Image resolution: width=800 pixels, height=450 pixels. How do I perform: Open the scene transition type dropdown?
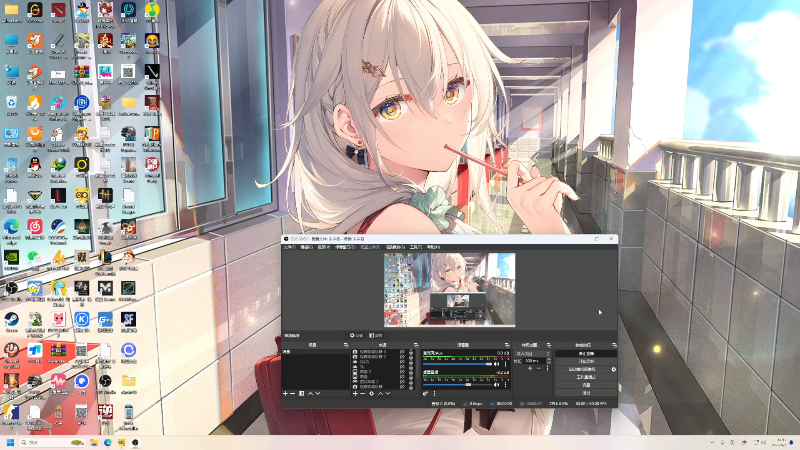click(532, 354)
